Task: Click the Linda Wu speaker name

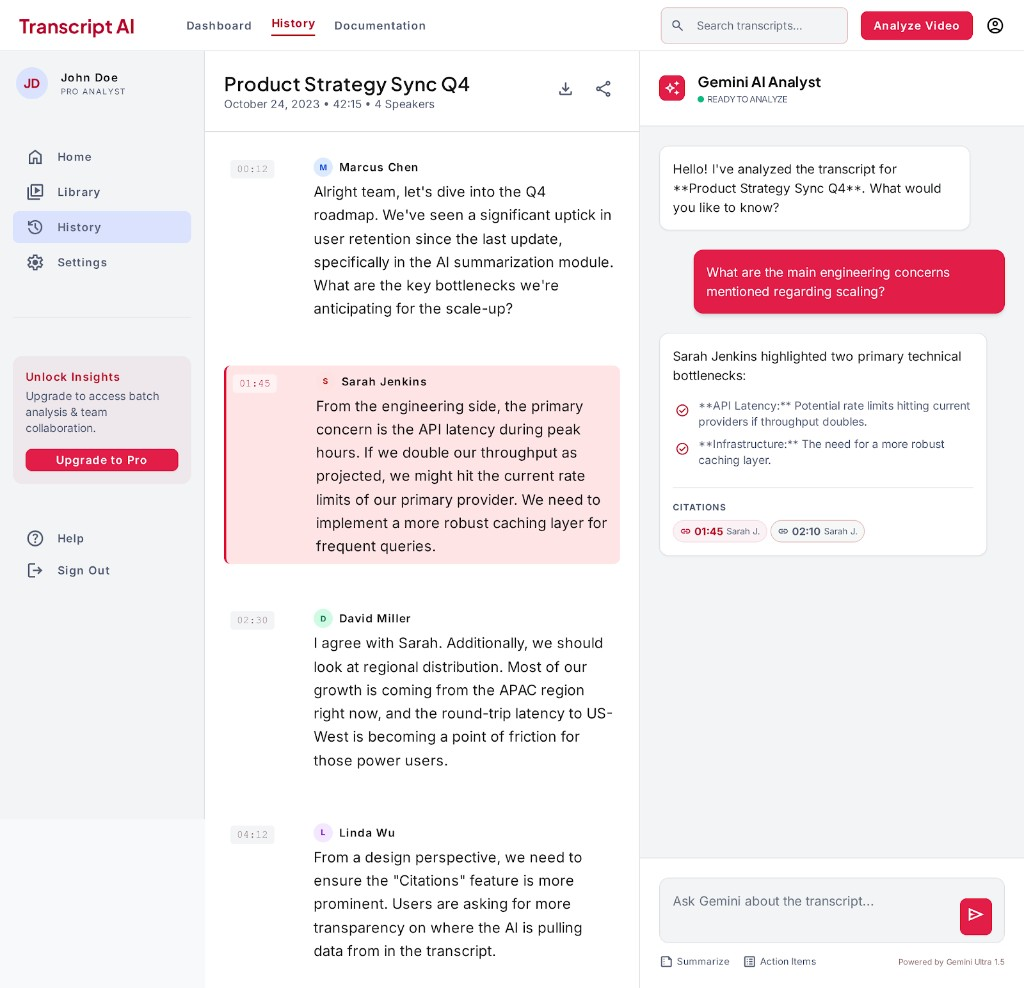Action: tap(366, 833)
